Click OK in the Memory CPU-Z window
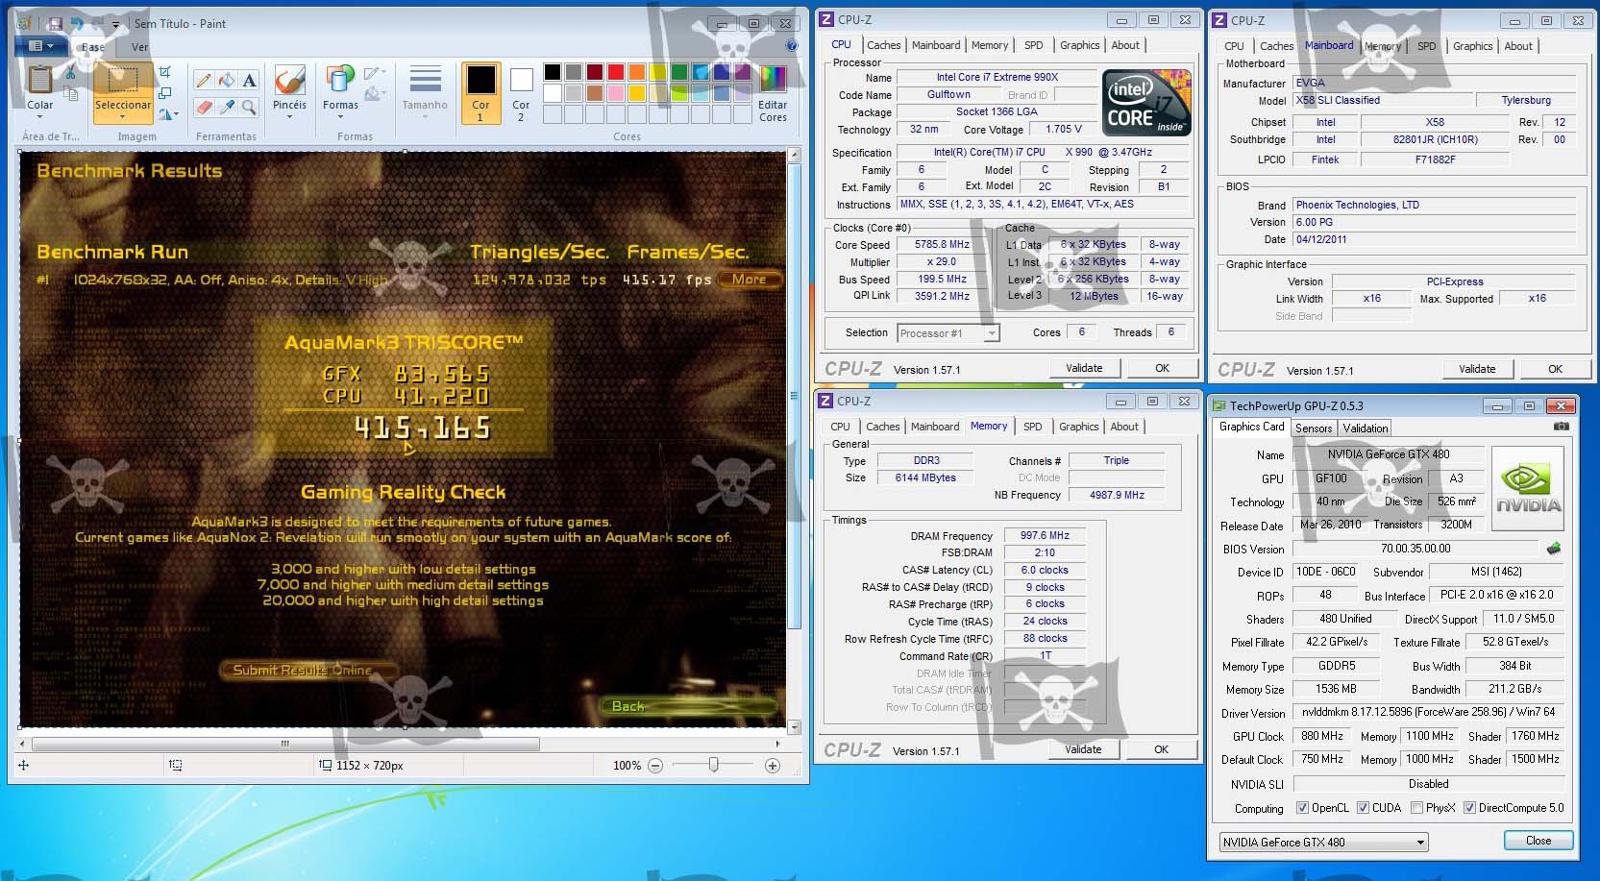This screenshot has width=1600, height=881. coord(1161,749)
